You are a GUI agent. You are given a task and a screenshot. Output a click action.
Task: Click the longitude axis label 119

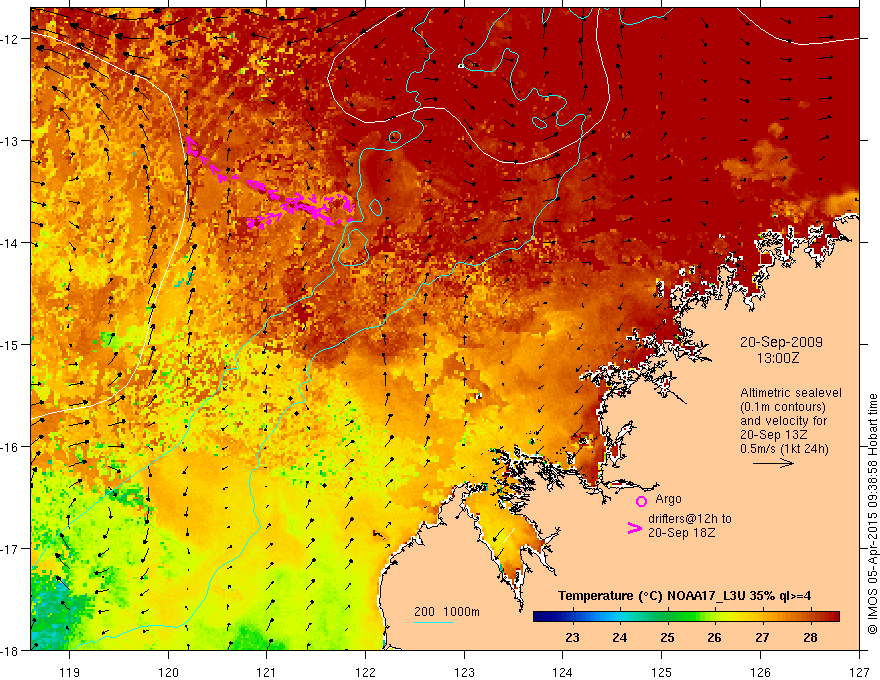(x=70, y=672)
